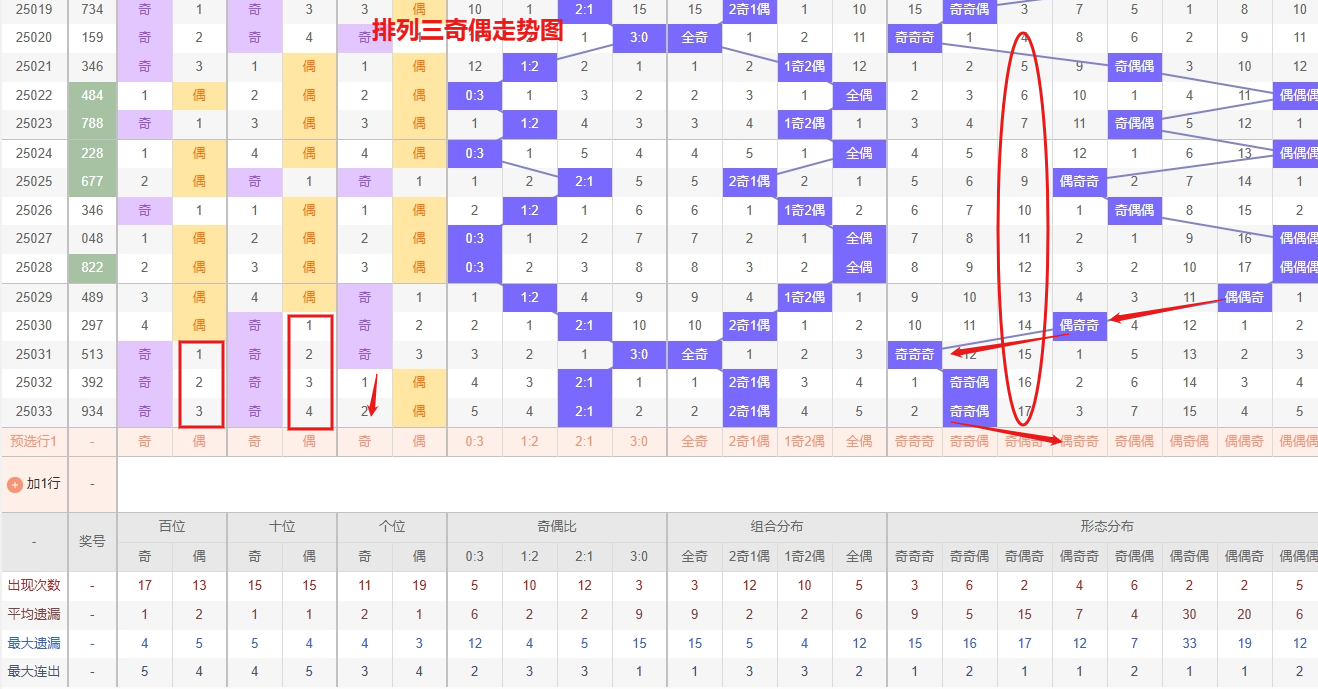This screenshot has height=689, width=1318.
Task: Click the 组合分布 column group header
Action: coord(777,527)
